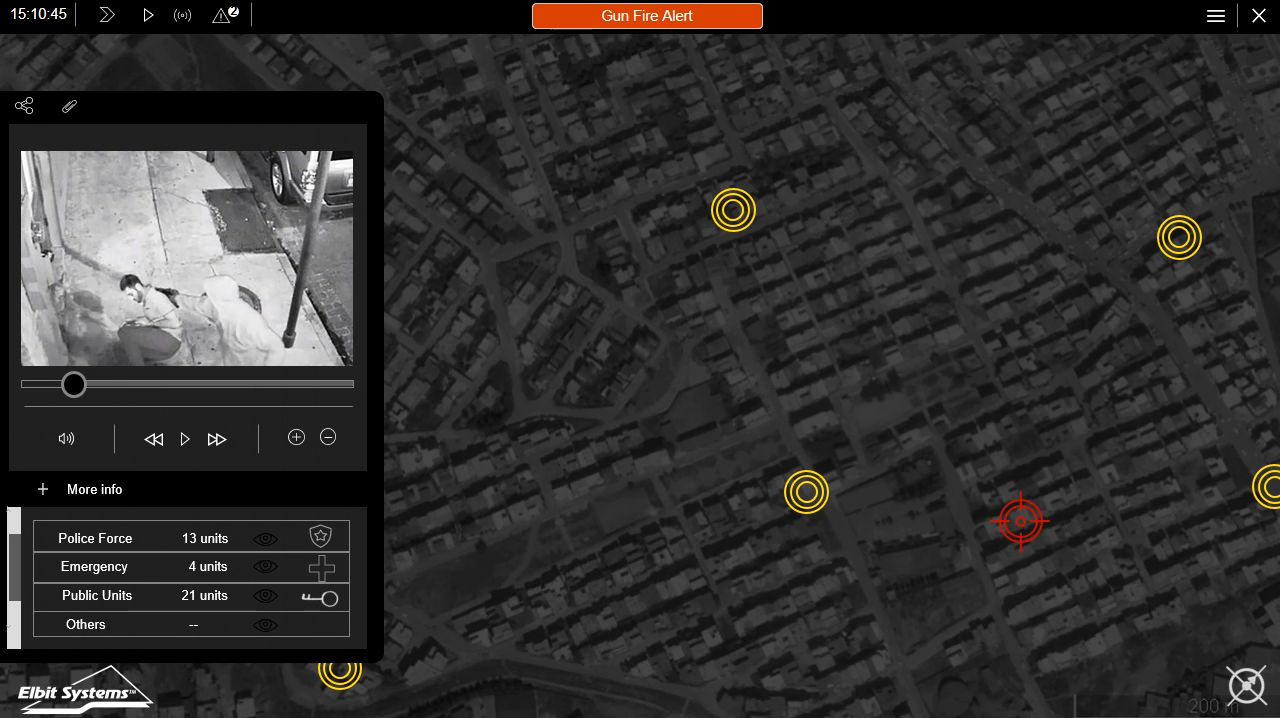This screenshot has width=1280, height=718.
Task: Expand the More info section
Action: coord(43,489)
